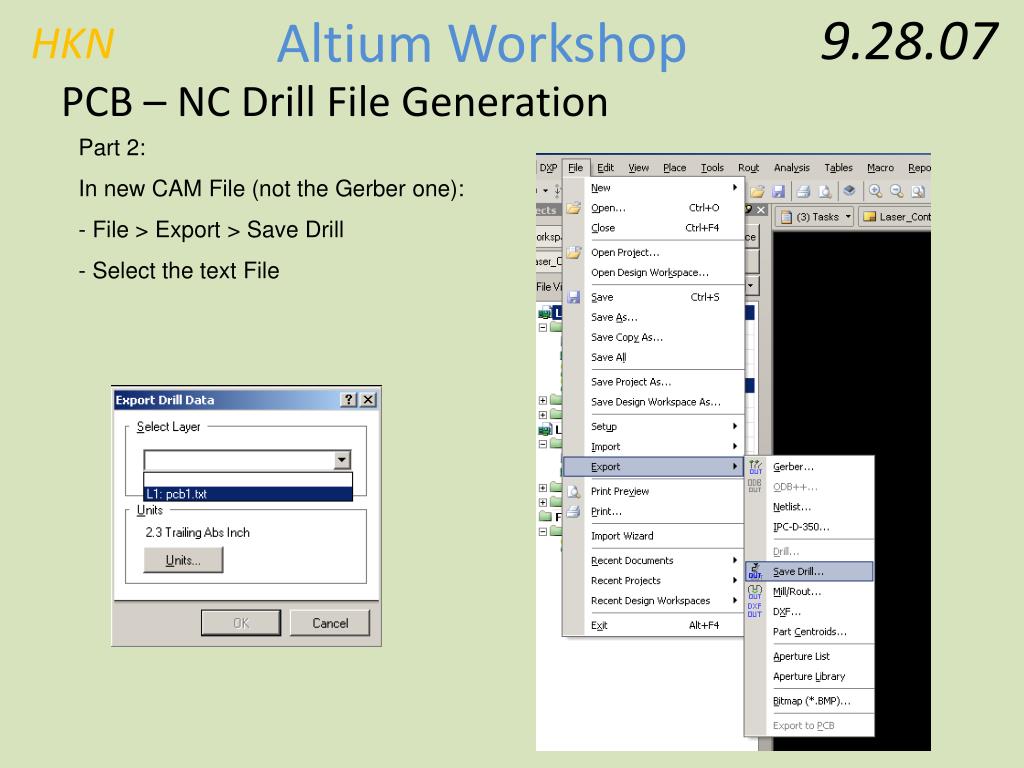Choose Gerber... in the Export submenu
This screenshot has width=1024, height=768.
(x=809, y=467)
